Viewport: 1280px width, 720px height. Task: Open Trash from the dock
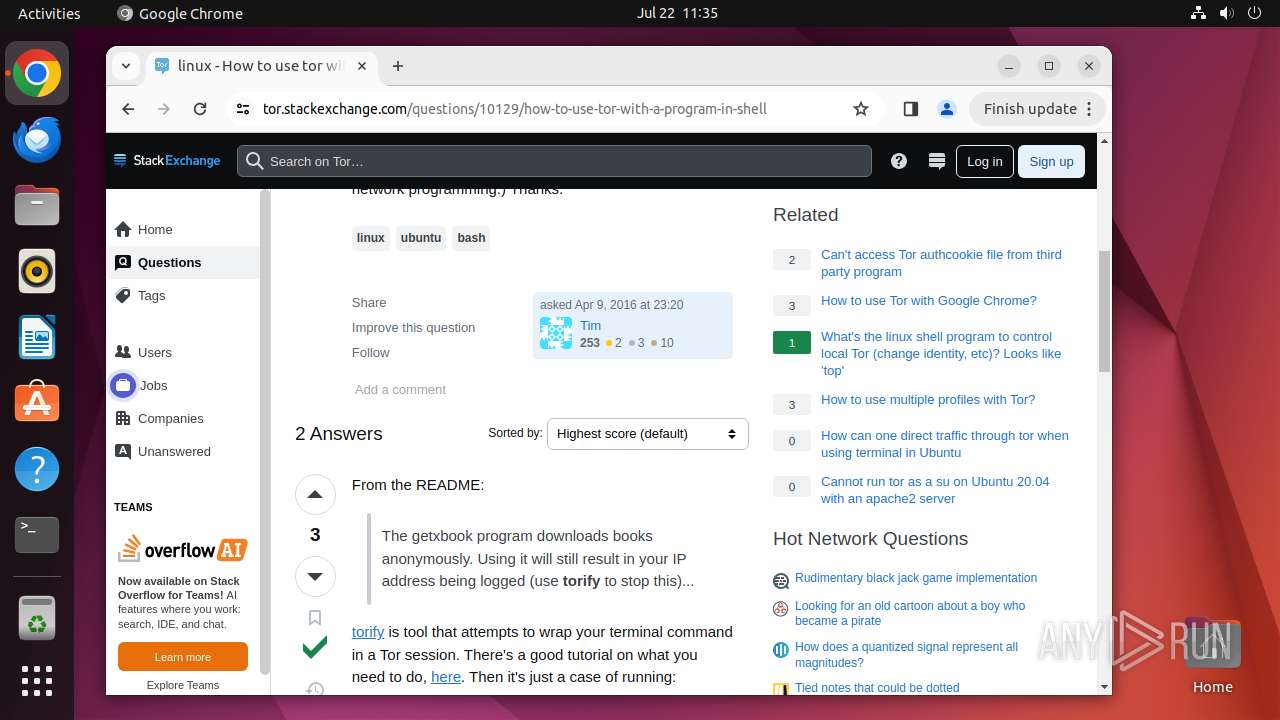[37, 617]
